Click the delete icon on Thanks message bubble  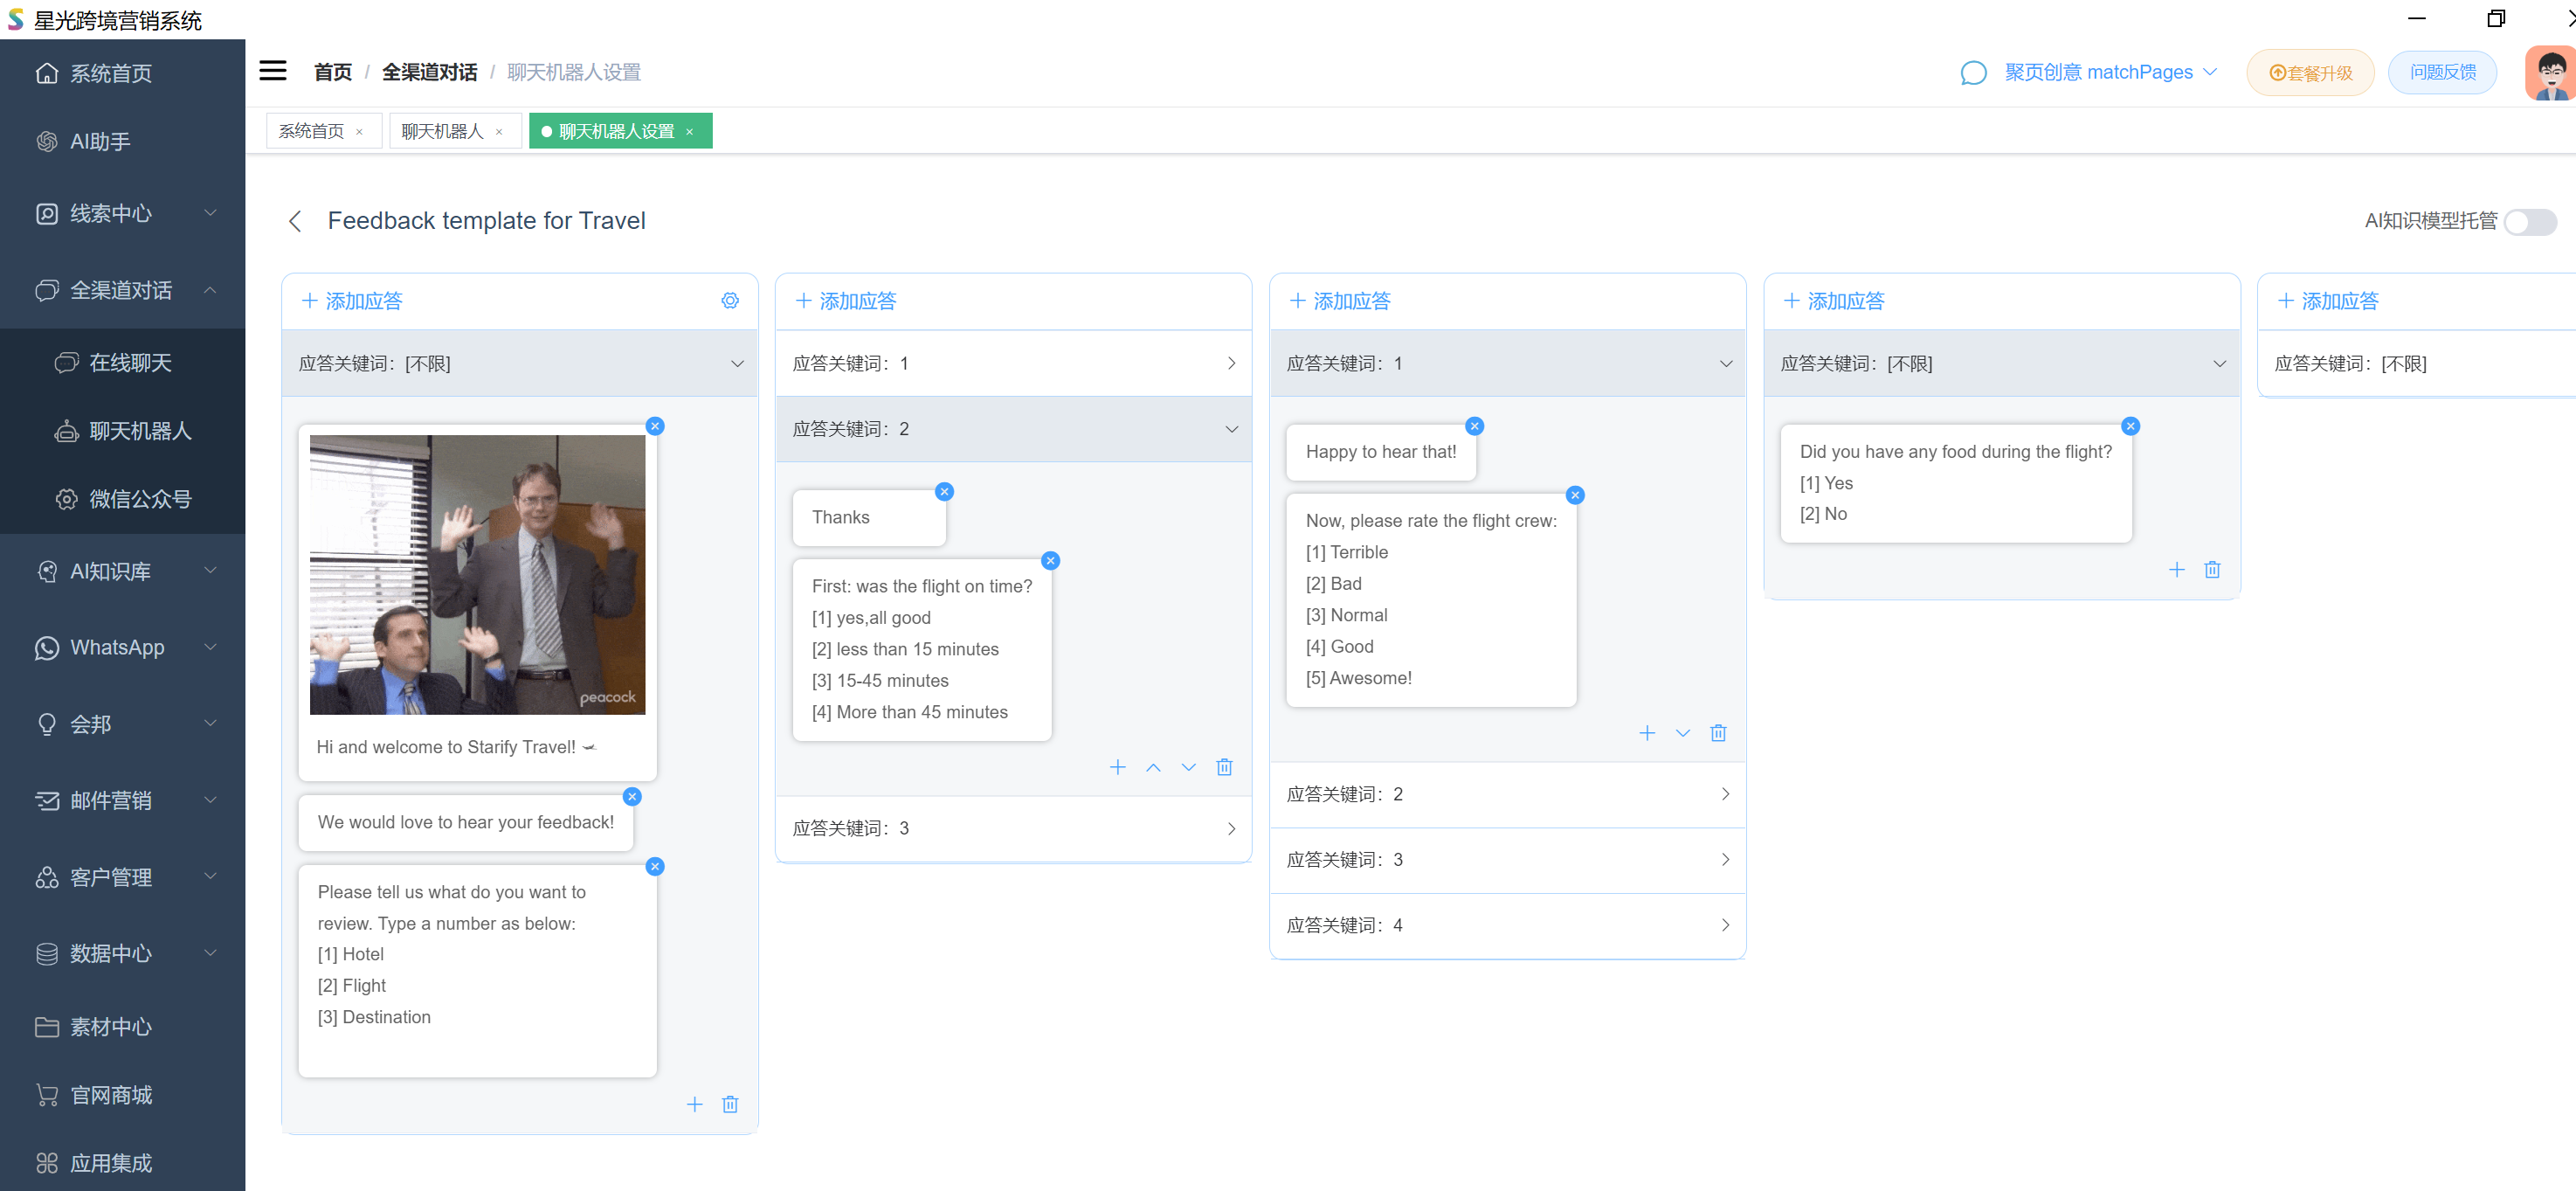[946, 491]
